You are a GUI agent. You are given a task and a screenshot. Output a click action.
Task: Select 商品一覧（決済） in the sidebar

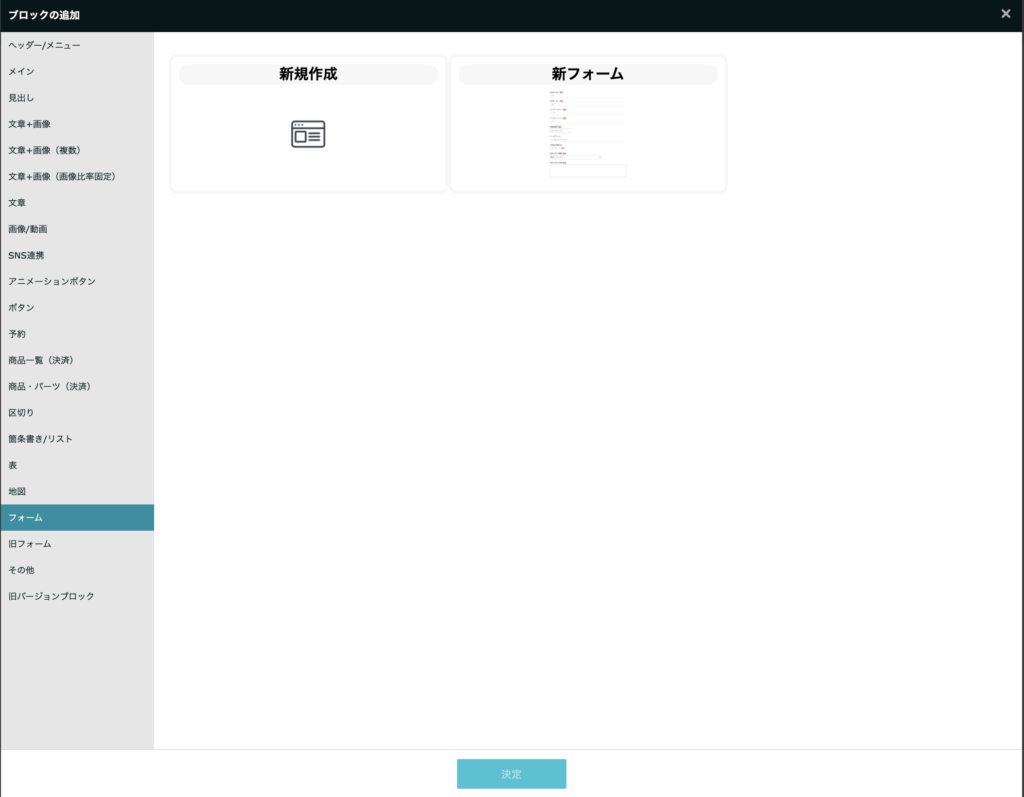point(41,360)
